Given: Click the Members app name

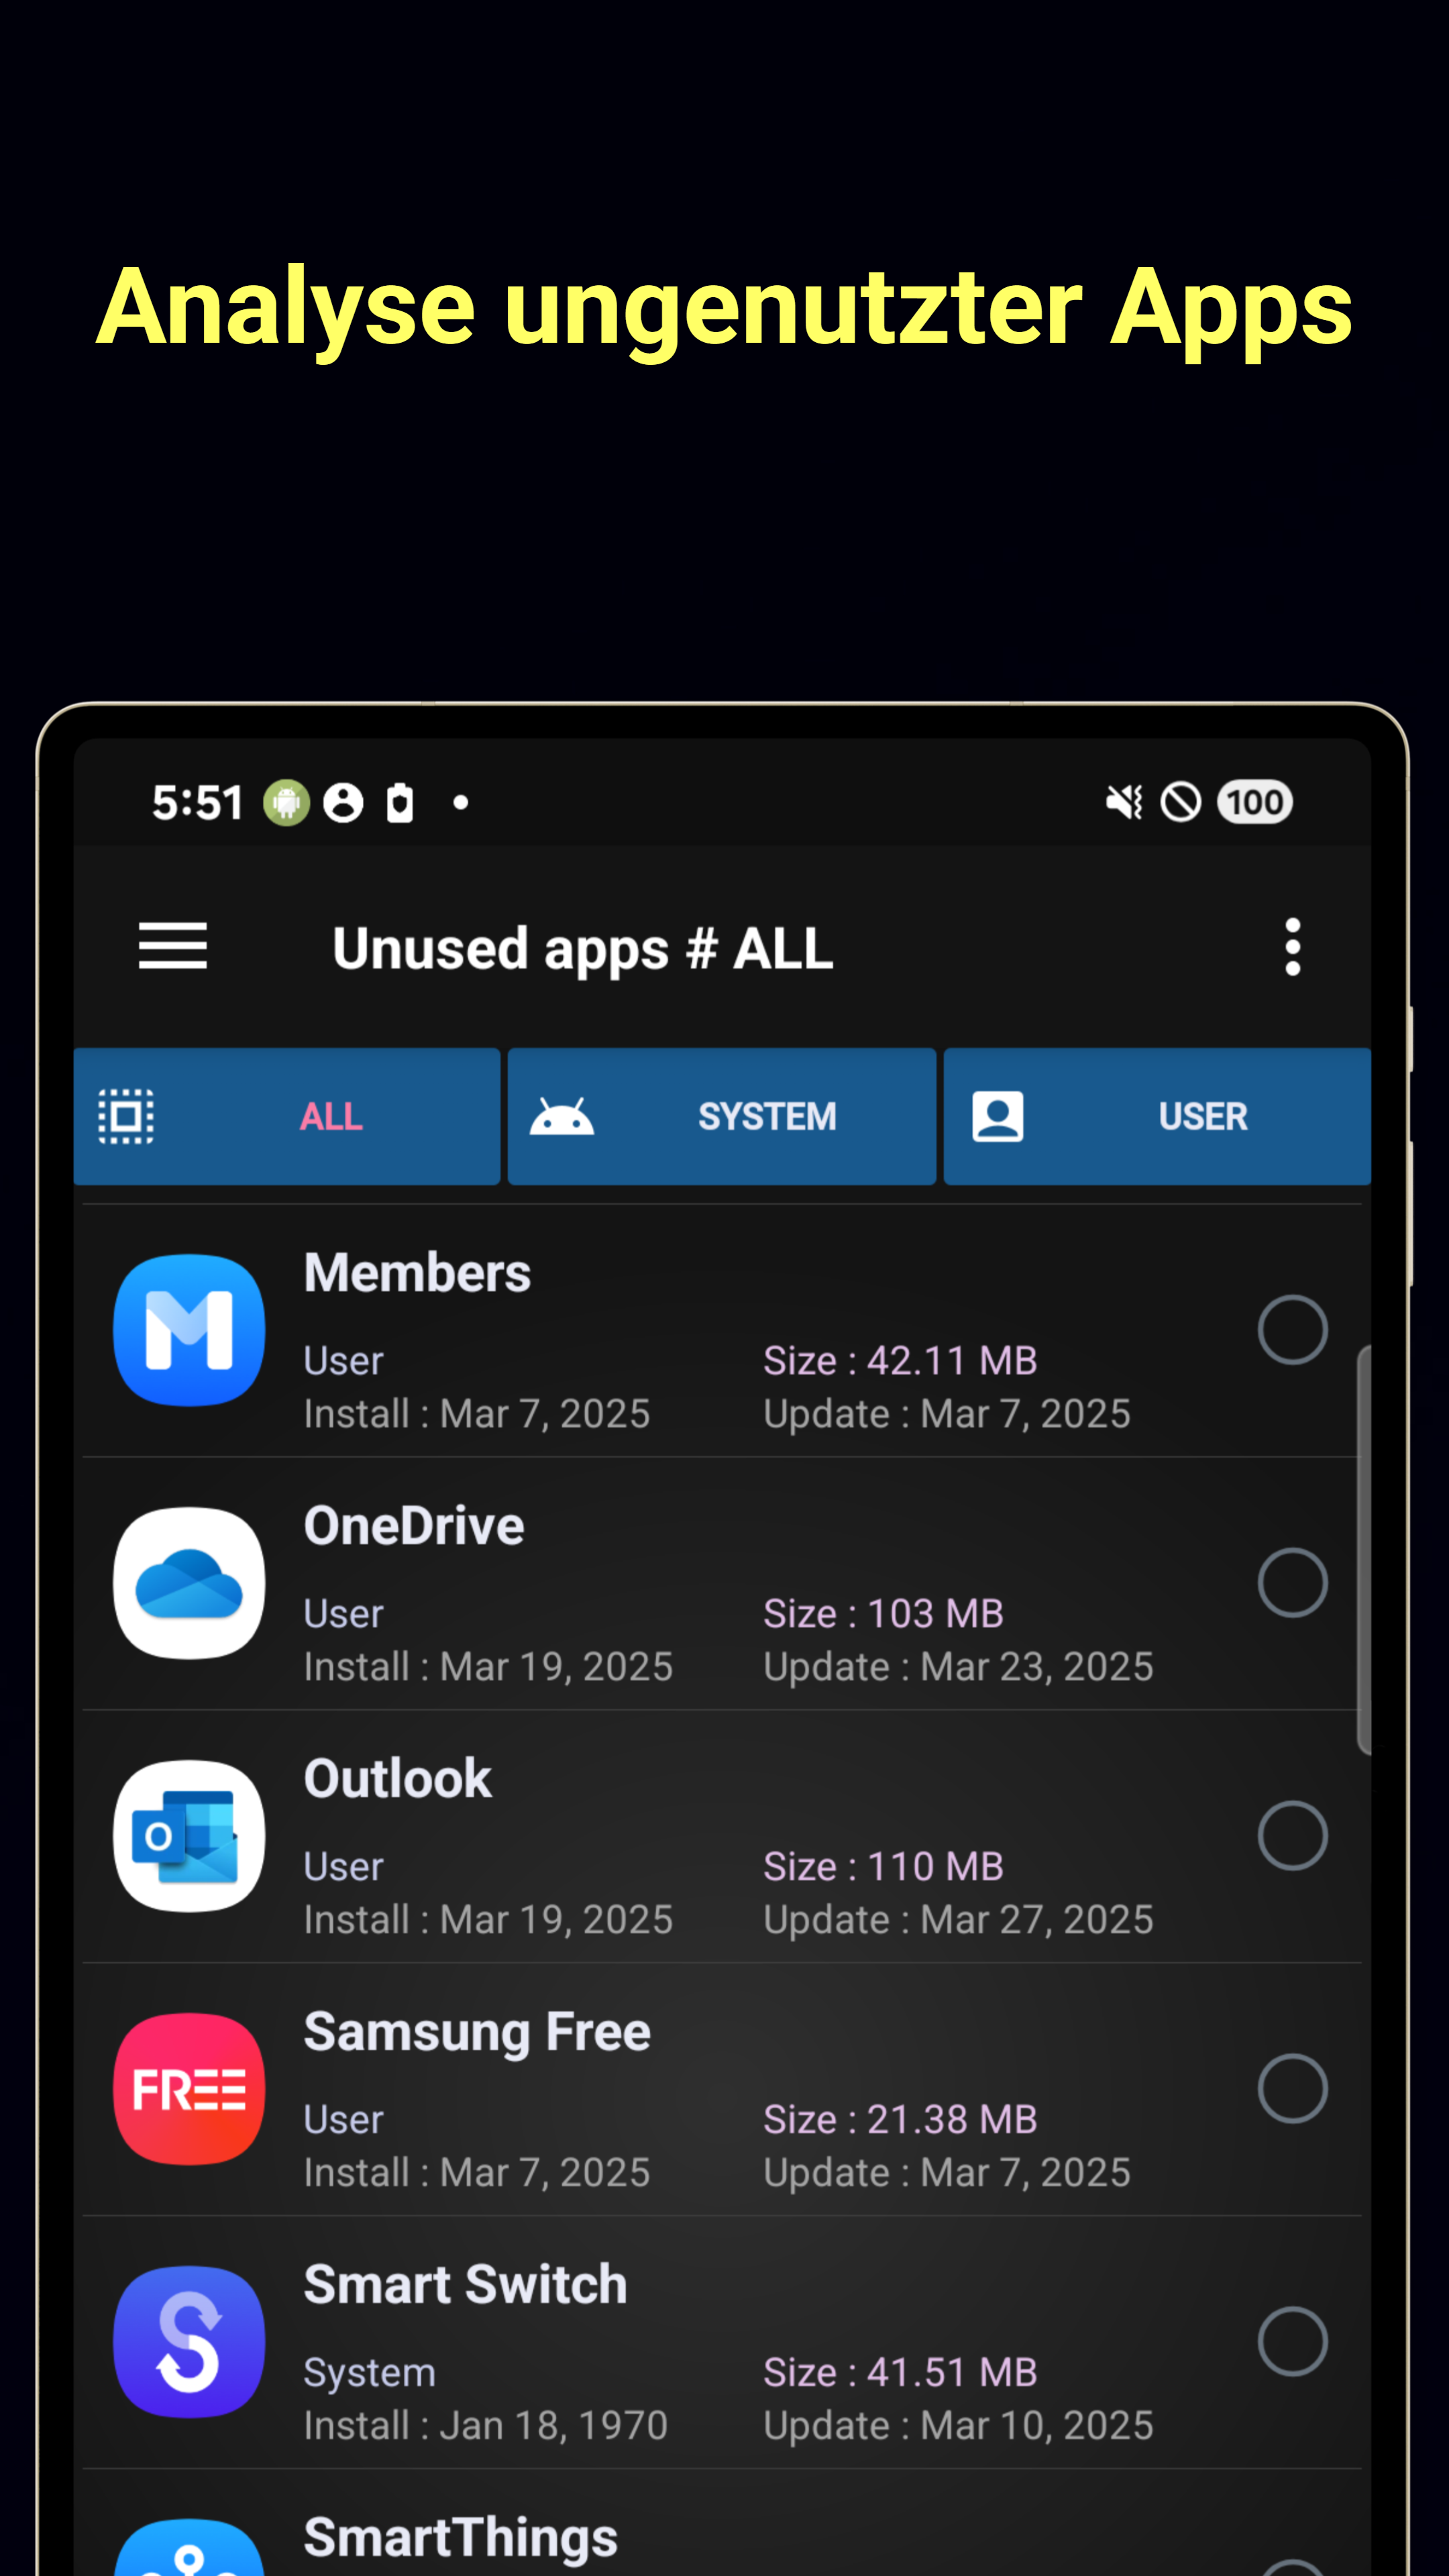Looking at the screenshot, I should coord(417,1273).
